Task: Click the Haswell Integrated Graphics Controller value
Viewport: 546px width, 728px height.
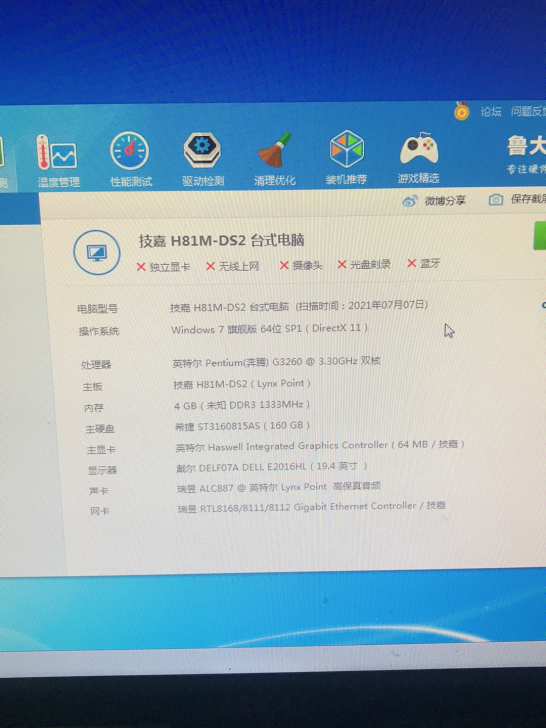Action: click(320, 445)
